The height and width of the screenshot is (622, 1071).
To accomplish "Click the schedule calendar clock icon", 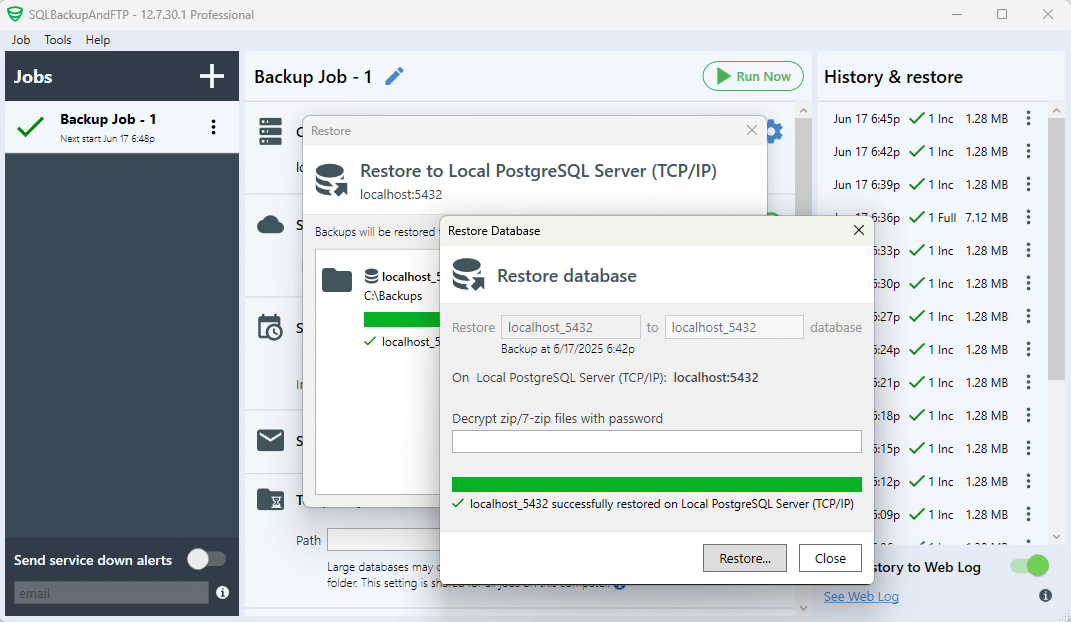I will click(x=270, y=327).
